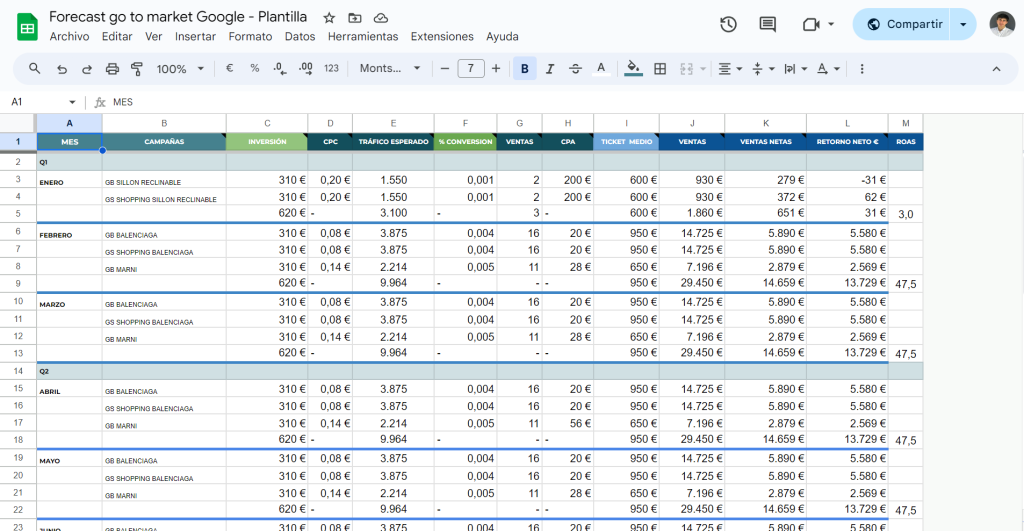Toggle bold formatting
Screen dimensions: 1024x531
click(x=524, y=69)
